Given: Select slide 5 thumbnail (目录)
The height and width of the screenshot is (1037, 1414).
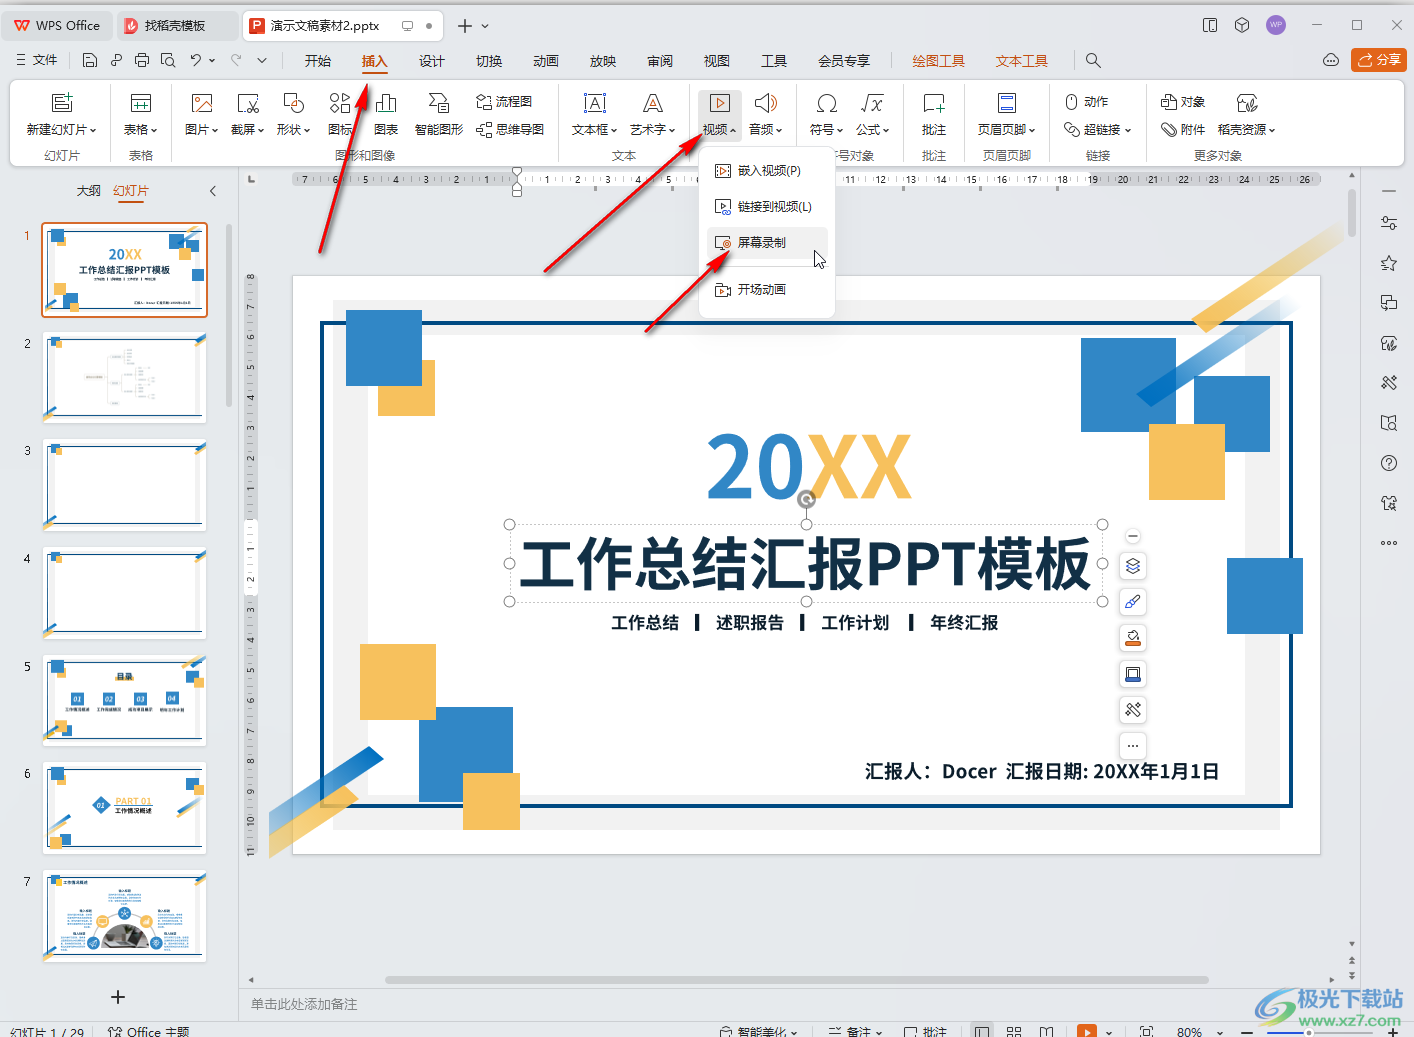Looking at the screenshot, I should coord(124,700).
